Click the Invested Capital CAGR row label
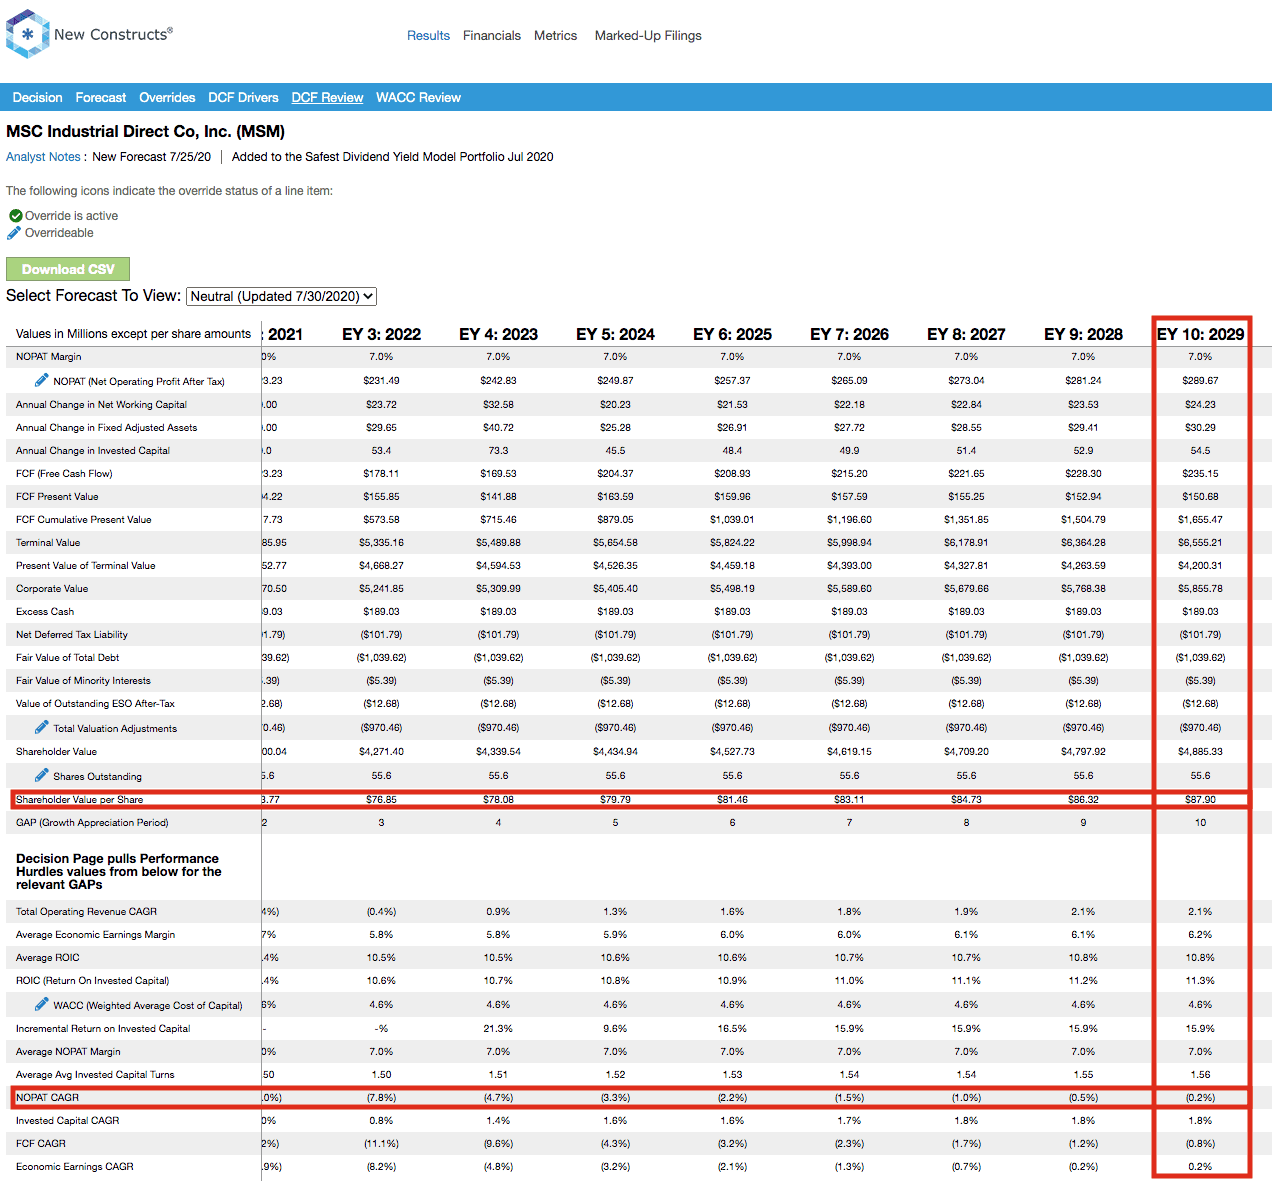Image resolution: width=1272 pixels, height=1181 pixels. point(67,1121)
